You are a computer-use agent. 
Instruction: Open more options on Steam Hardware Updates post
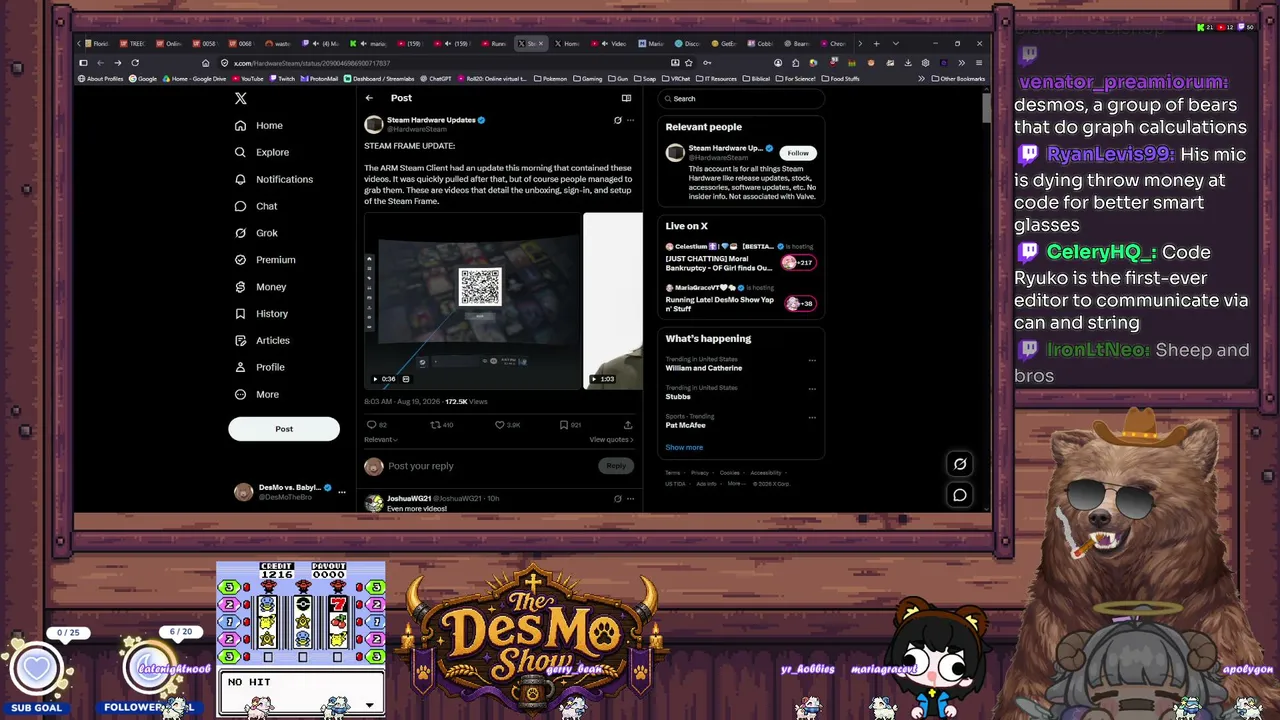coord(630,120)
